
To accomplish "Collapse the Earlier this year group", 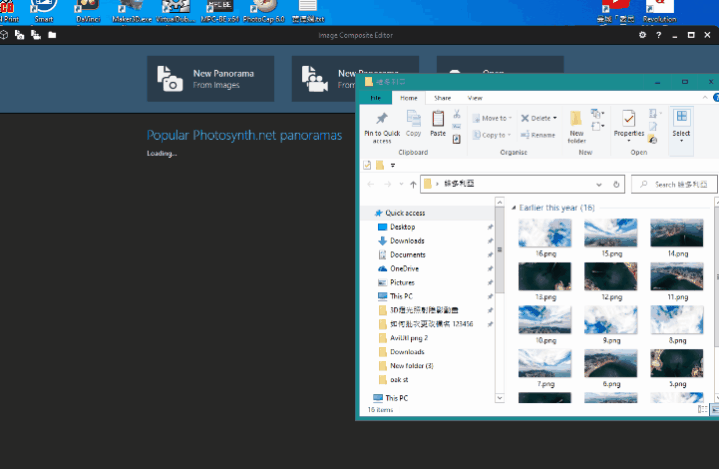I will coord(514,207).
